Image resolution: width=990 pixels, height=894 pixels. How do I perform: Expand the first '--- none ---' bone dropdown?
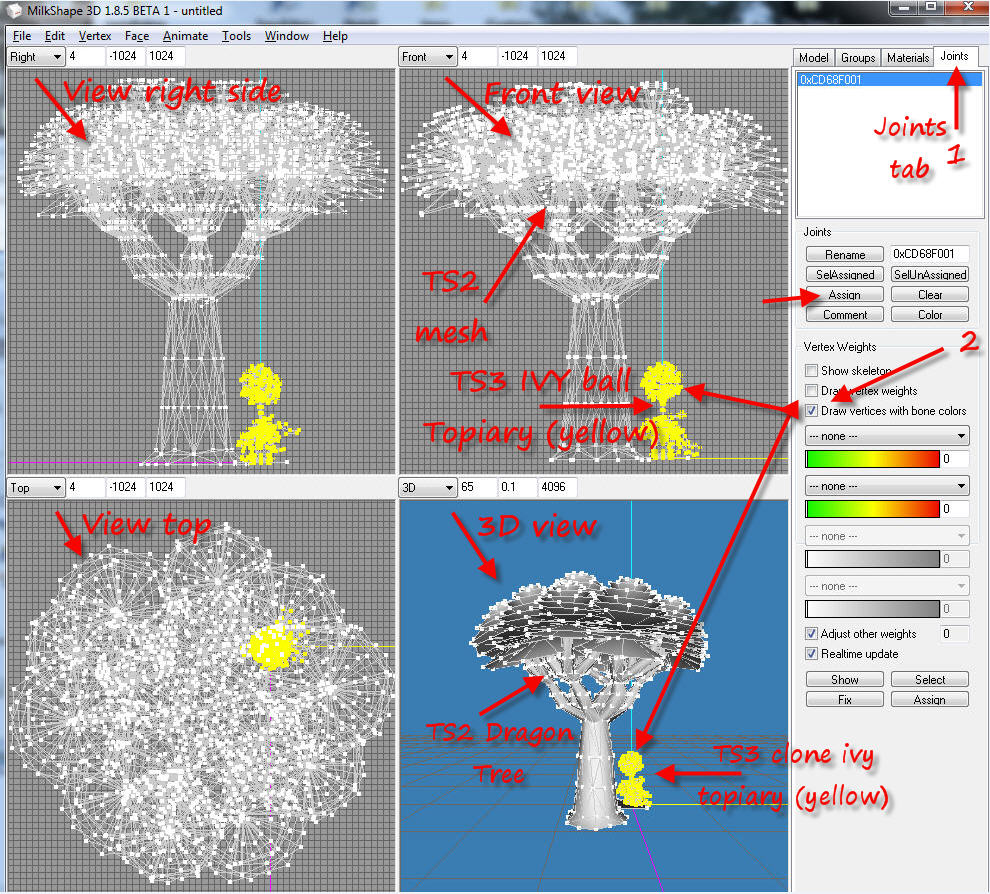(x=886, y=436)
